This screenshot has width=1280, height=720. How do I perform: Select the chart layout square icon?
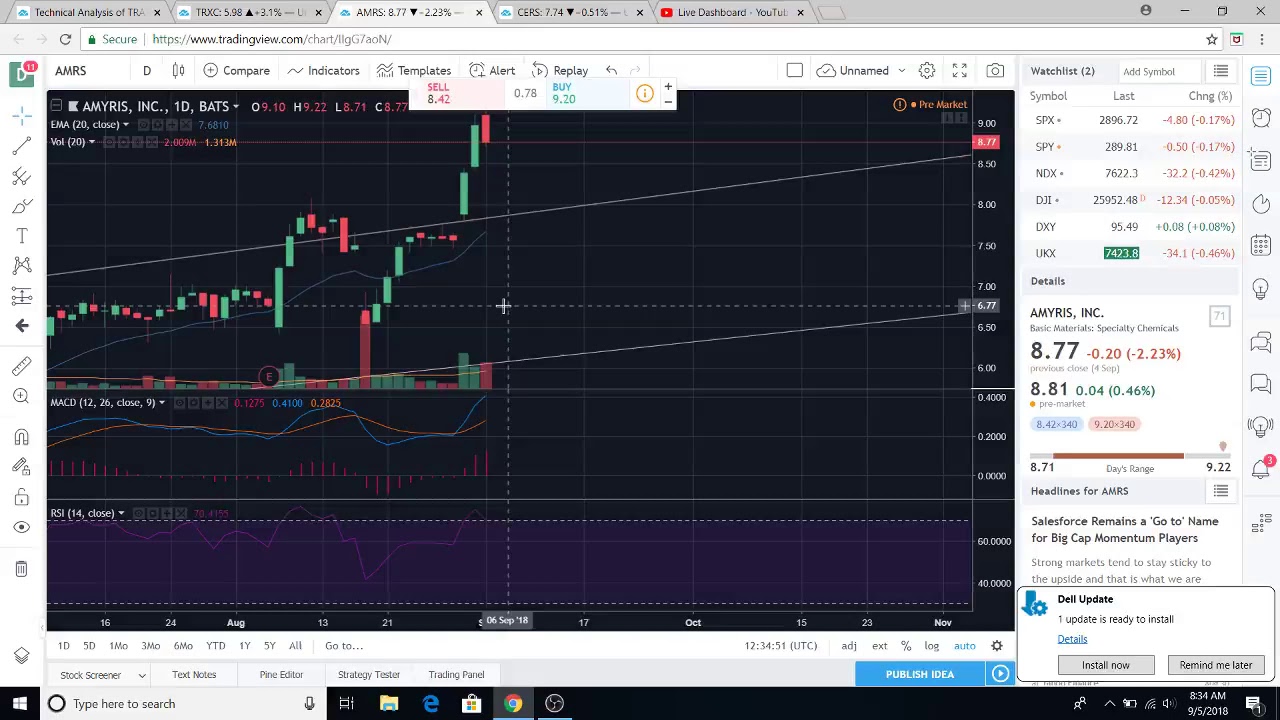(x=794, y=71)
